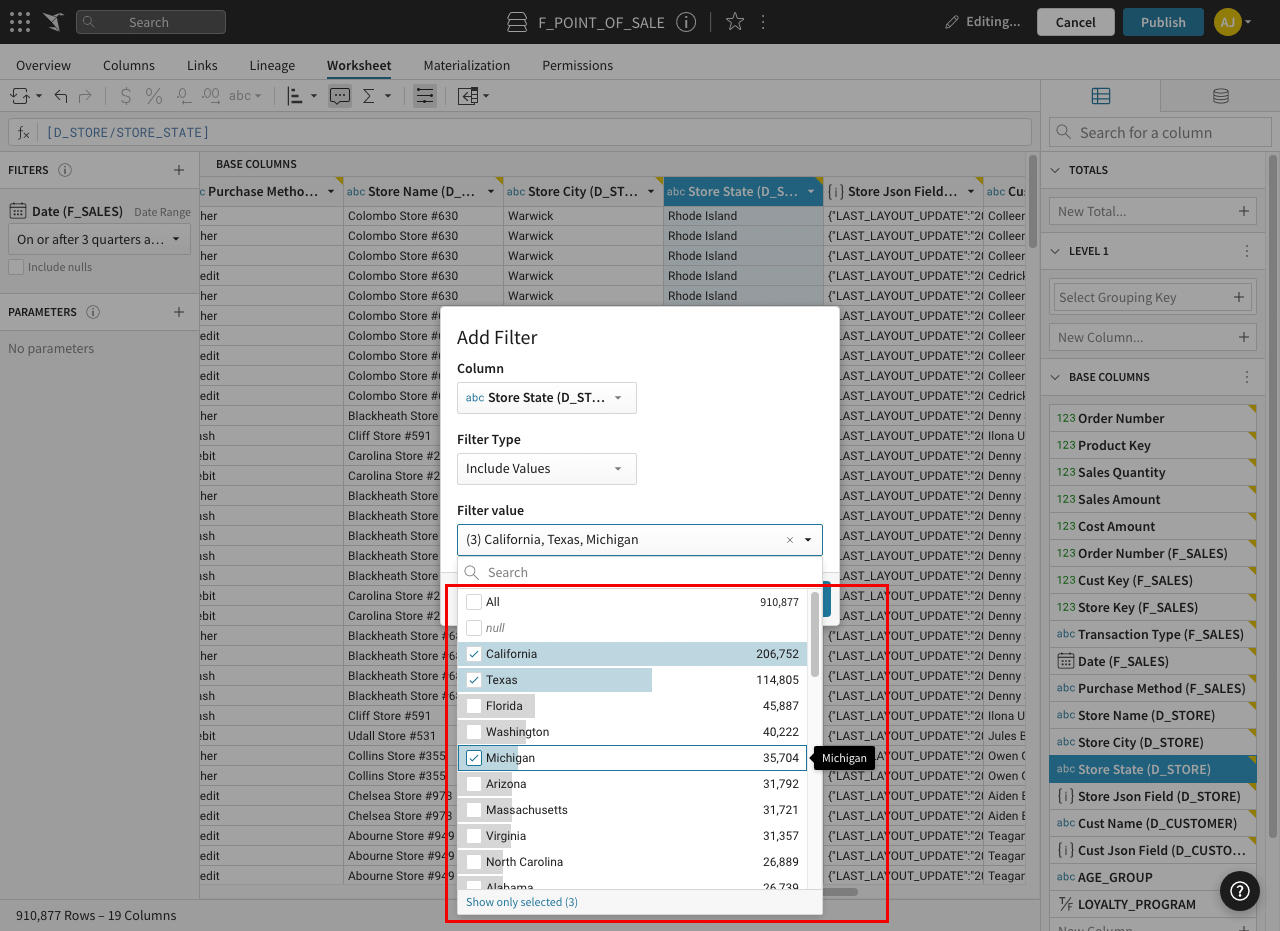Select All values checkbox
The width and height of the screenshot is (1280, 931).
coord(474,602)
